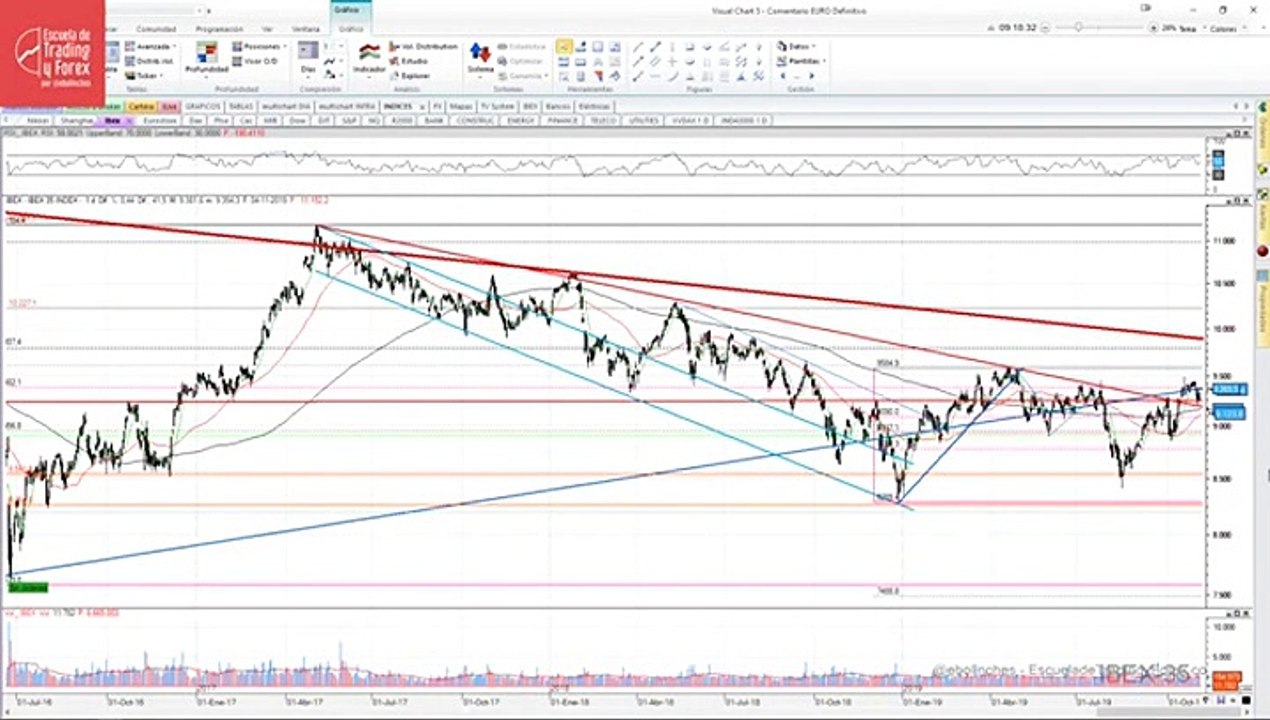Increase zoom with the plus button
Viewport: 1270px width, 720px height.
1153,27
